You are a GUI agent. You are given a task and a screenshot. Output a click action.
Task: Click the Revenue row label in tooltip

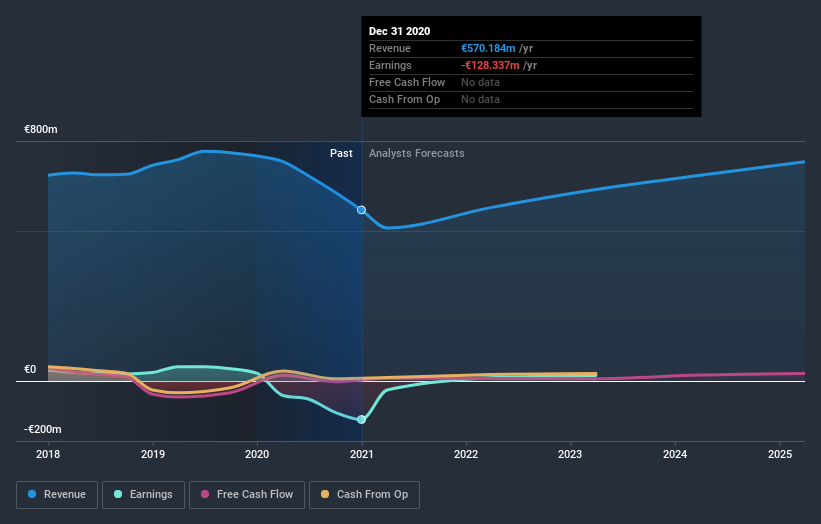(390, 48)
